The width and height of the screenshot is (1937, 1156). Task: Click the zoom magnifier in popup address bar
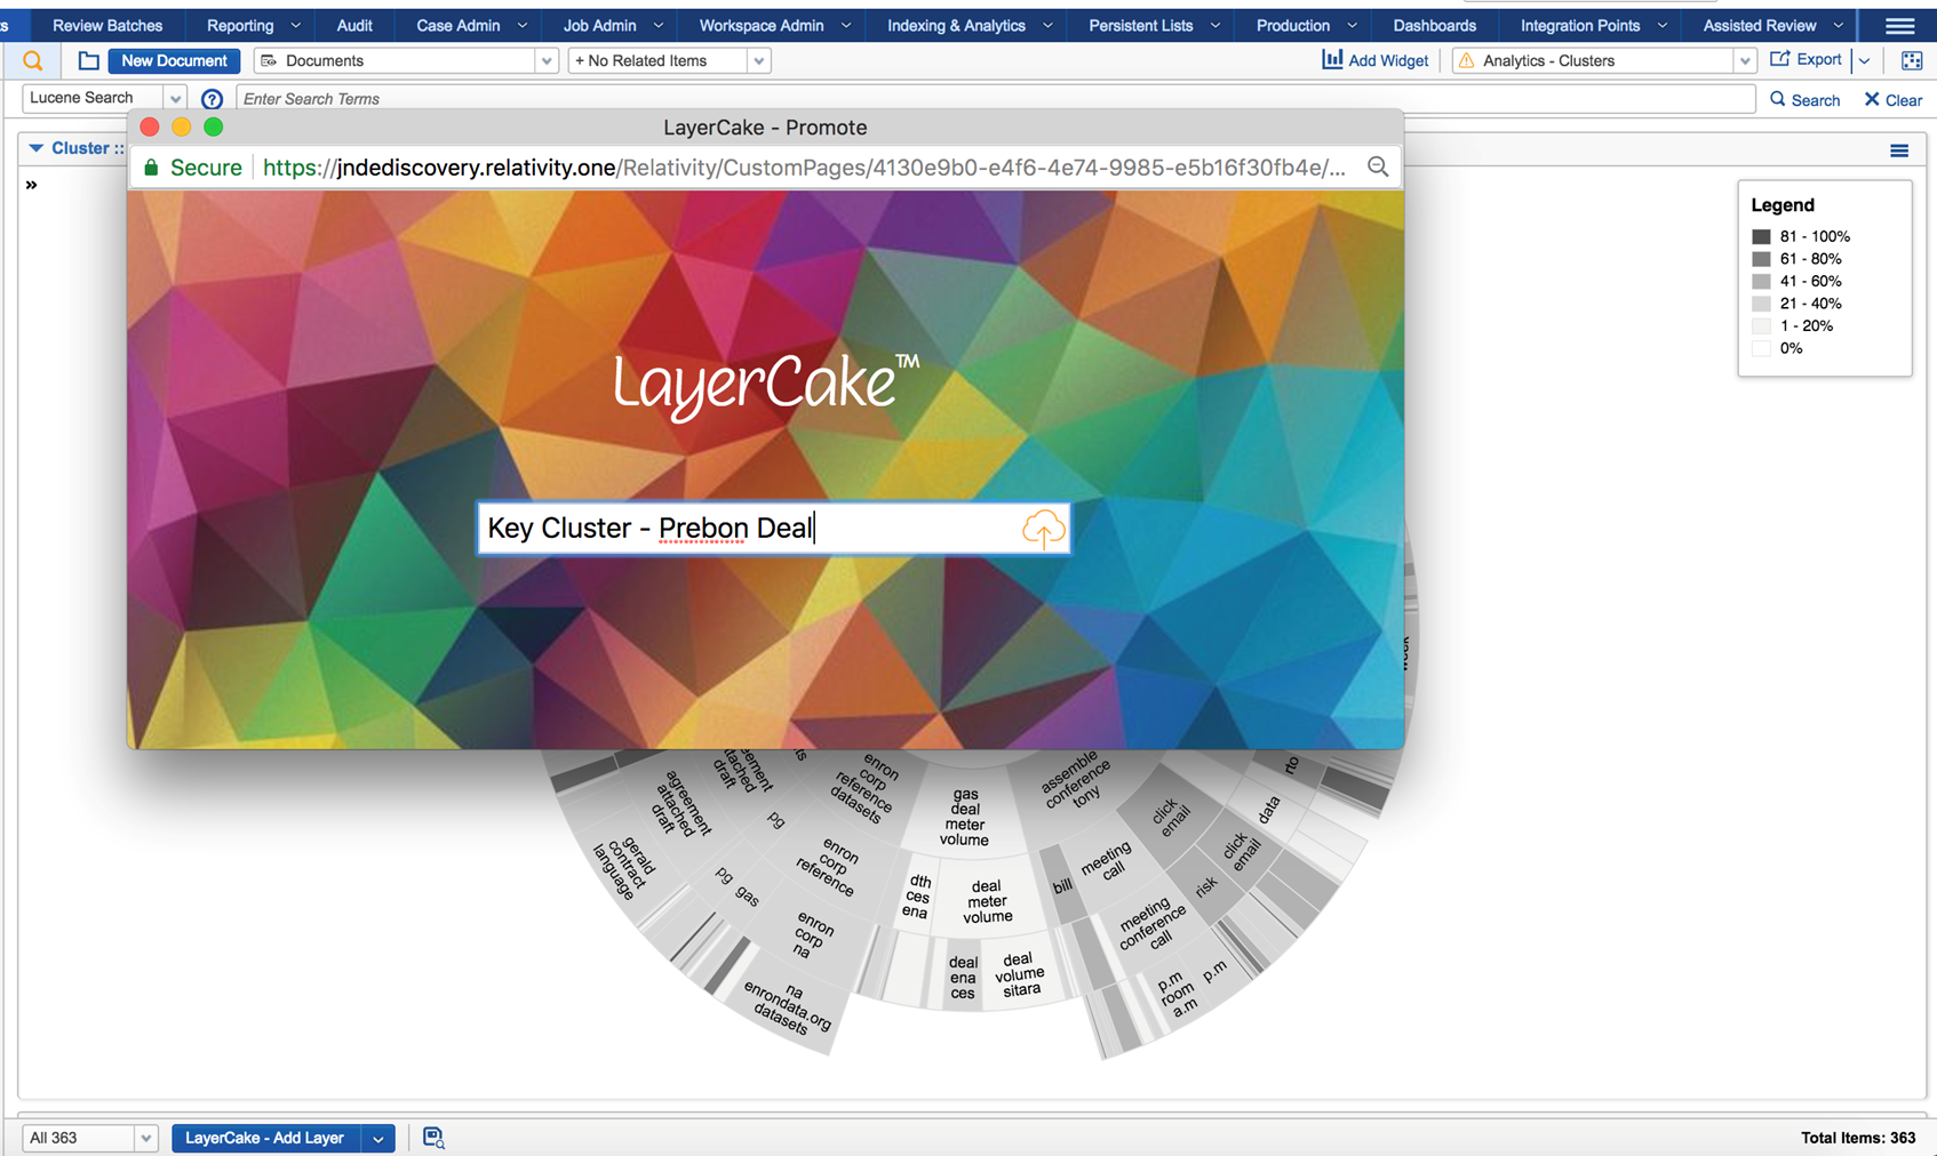(x=1377, y=167)
